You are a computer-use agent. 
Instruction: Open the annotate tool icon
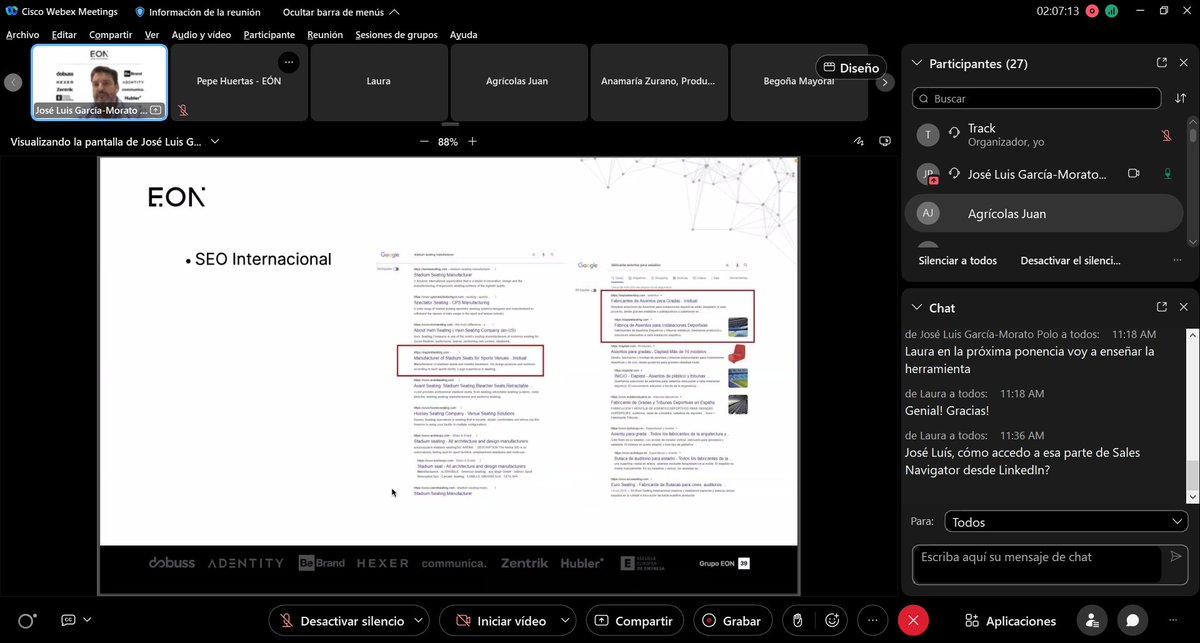(x=859, y=142)
